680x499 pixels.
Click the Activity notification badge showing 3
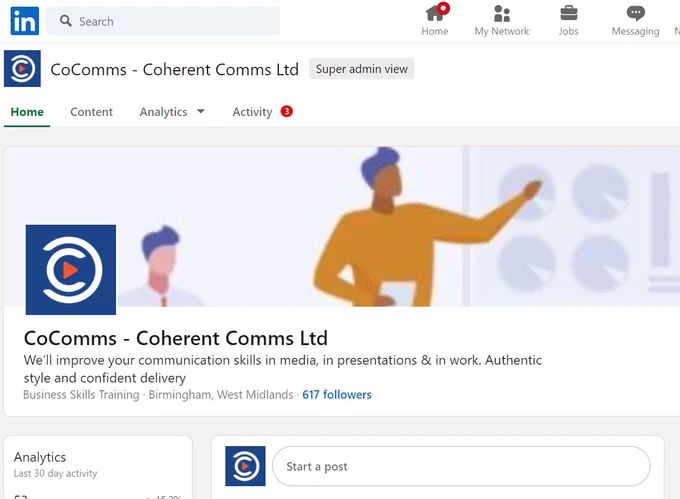pos(287,111)
